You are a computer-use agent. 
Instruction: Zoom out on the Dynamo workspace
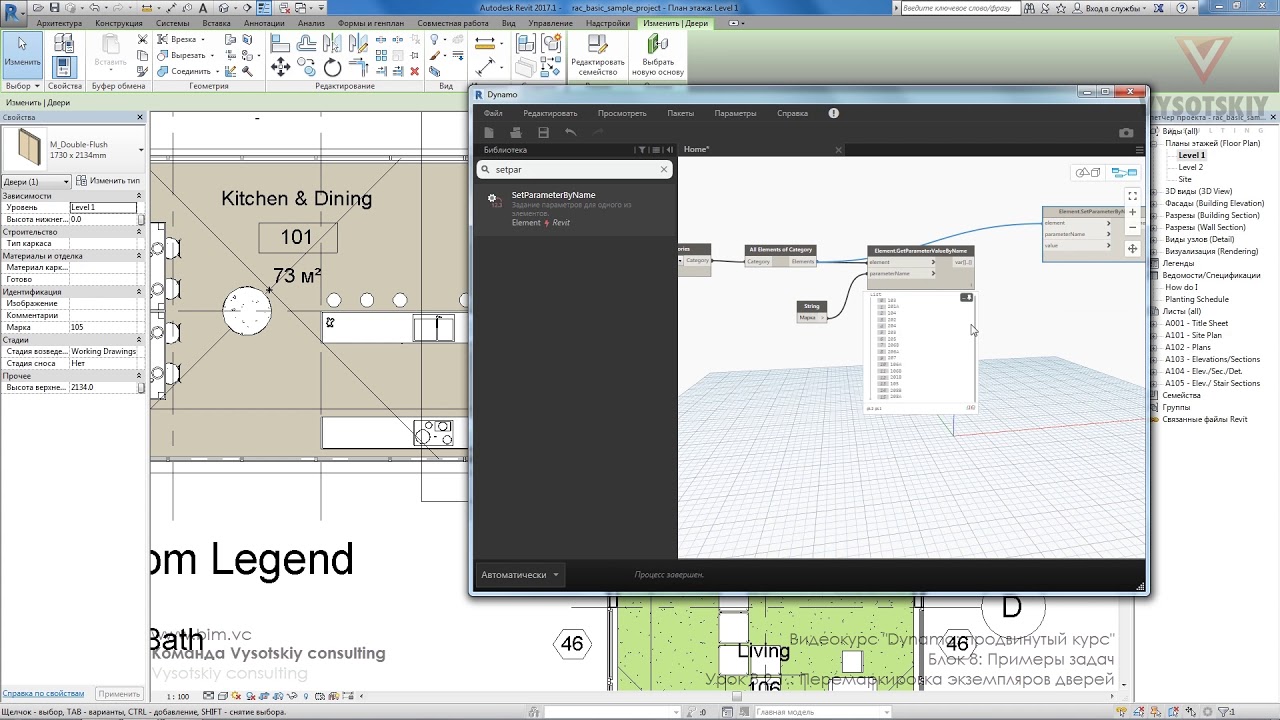point(1132,227)
